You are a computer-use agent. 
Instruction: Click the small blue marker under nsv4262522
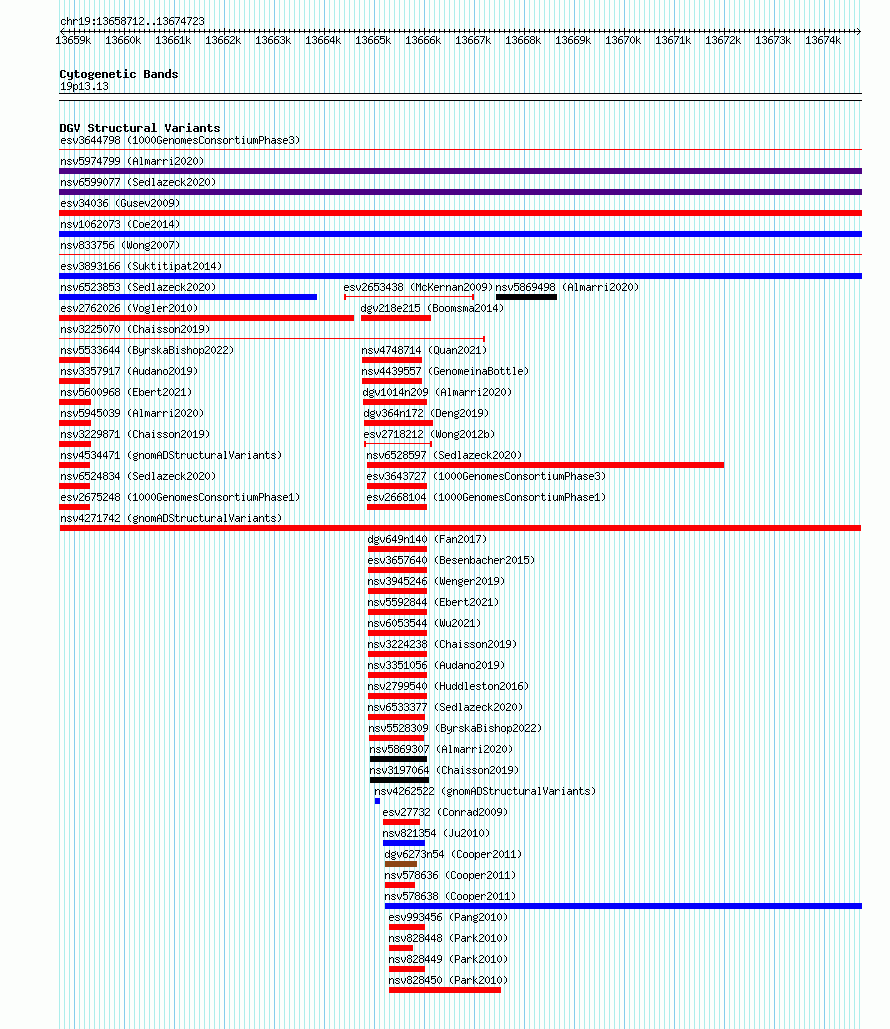tap(377, 801)
